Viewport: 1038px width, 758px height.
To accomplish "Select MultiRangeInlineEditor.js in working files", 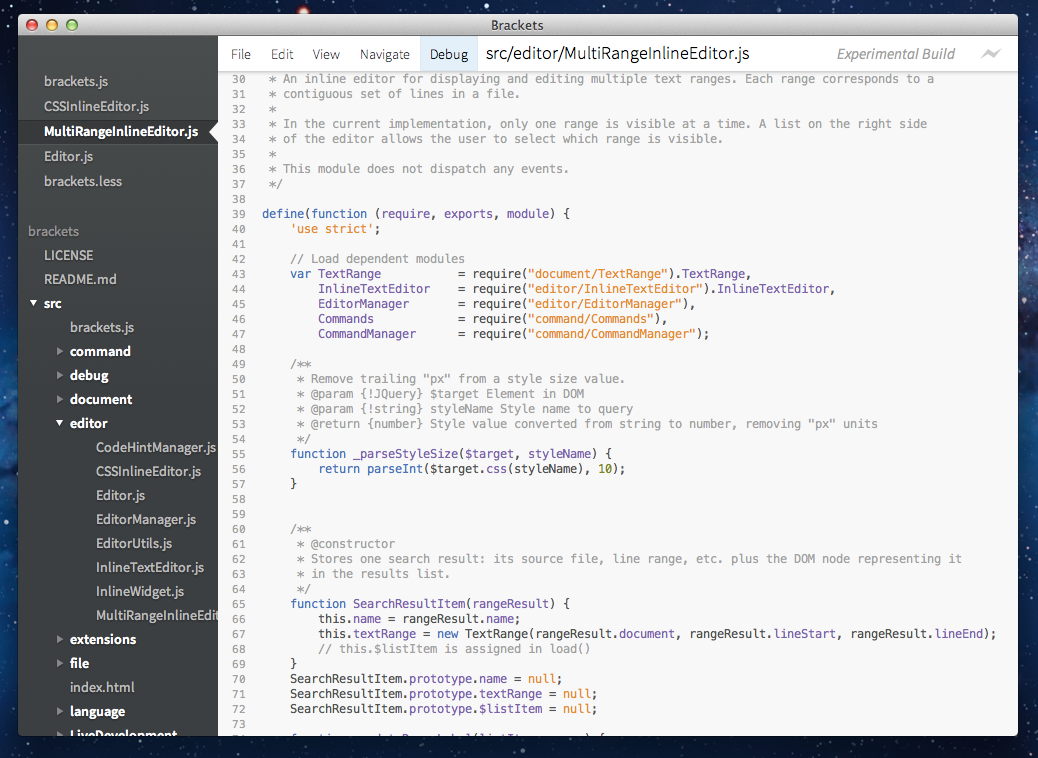I will click(x=121, y=131).
